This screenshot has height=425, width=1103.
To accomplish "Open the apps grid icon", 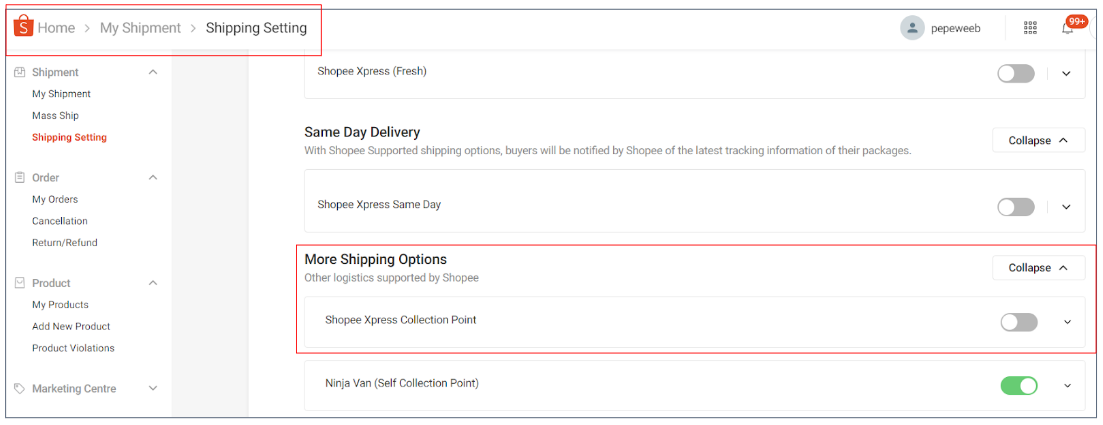I will (x=1030, y=28).
